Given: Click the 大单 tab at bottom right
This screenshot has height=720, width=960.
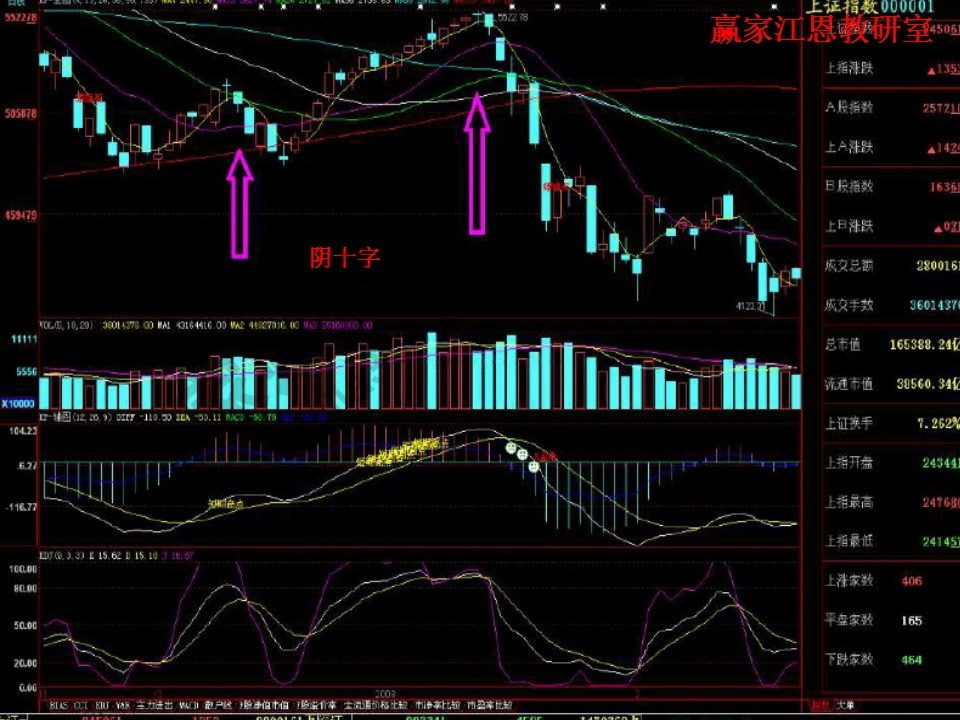Looking at the screenshot, I should tap(845, 704).
